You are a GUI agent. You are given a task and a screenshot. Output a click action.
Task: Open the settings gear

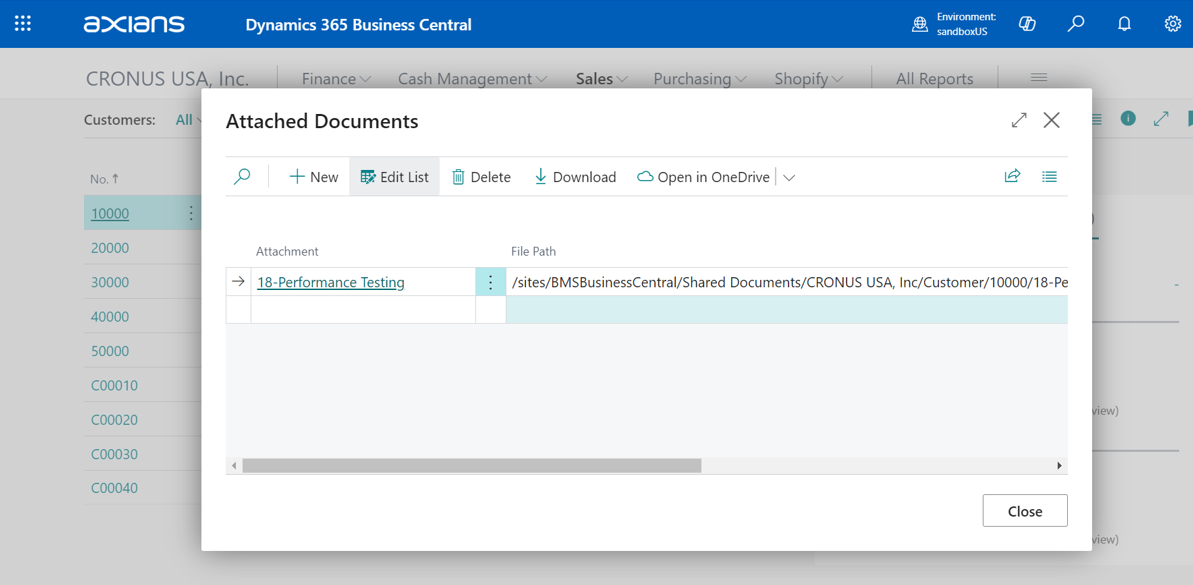(1172, 24)
